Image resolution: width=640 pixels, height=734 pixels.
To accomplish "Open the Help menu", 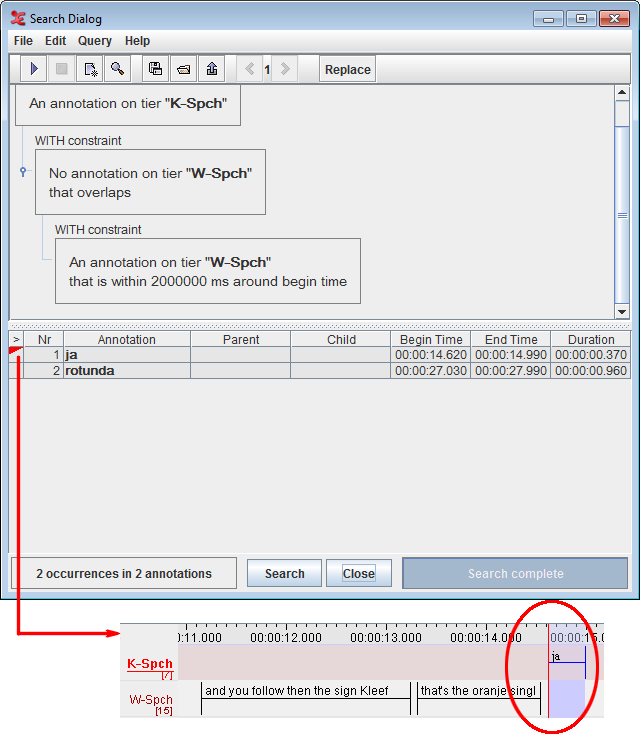I will (x=137, y=41).
